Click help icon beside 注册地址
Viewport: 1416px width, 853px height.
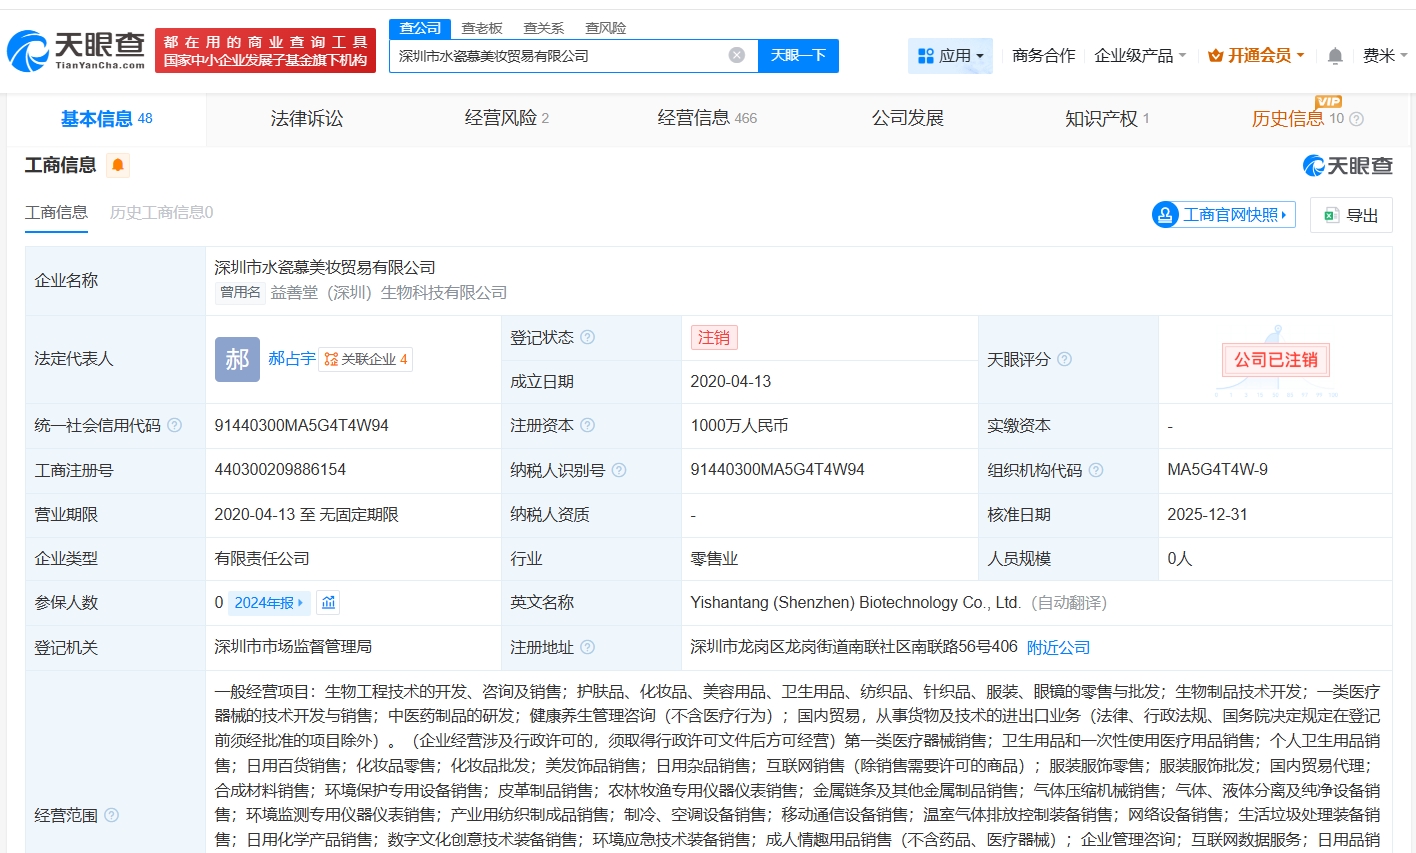588,648
